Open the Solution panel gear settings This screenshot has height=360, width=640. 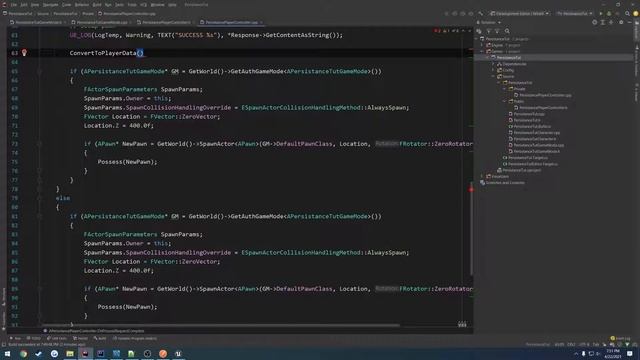tap(621, 22)
